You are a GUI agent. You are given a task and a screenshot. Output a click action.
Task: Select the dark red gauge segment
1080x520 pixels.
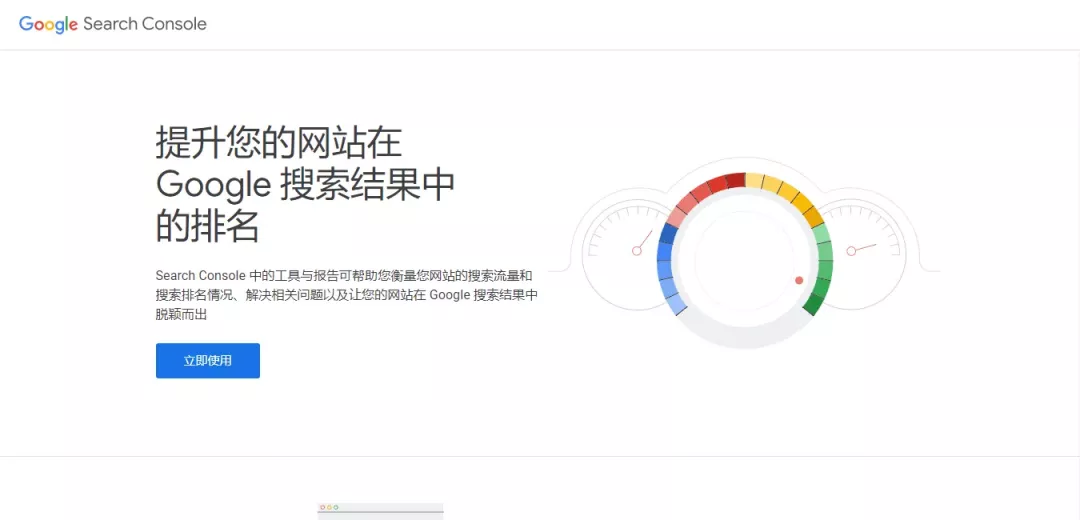click(x=735, y=180)
